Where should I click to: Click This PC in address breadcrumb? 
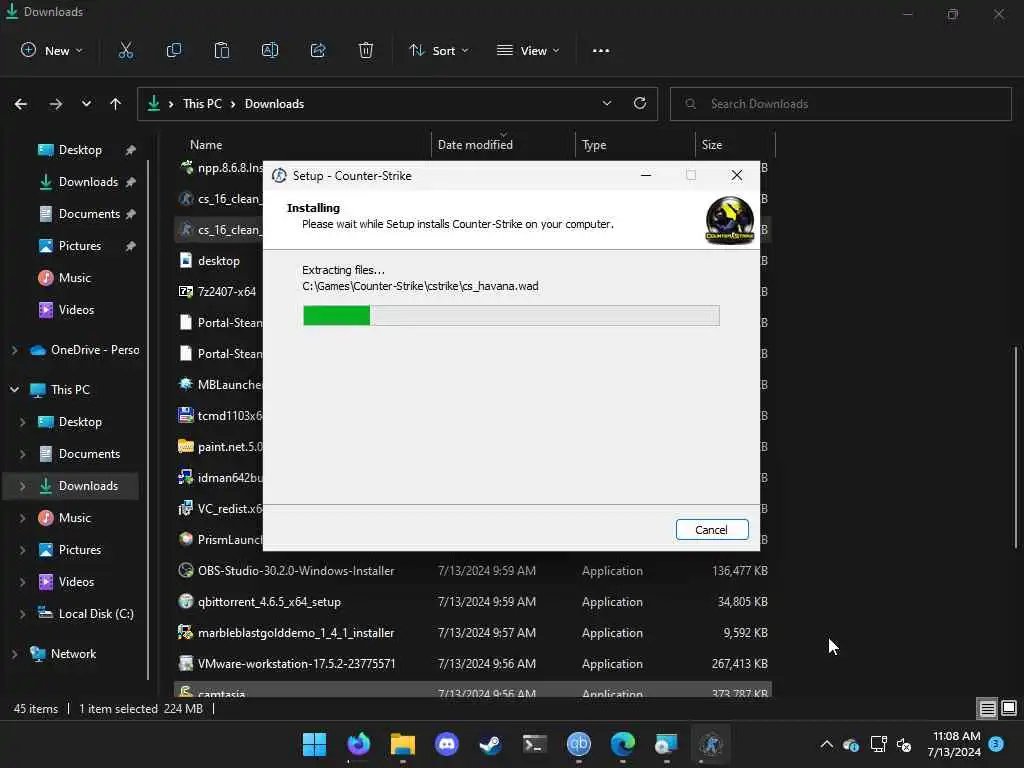click(202, 104)
